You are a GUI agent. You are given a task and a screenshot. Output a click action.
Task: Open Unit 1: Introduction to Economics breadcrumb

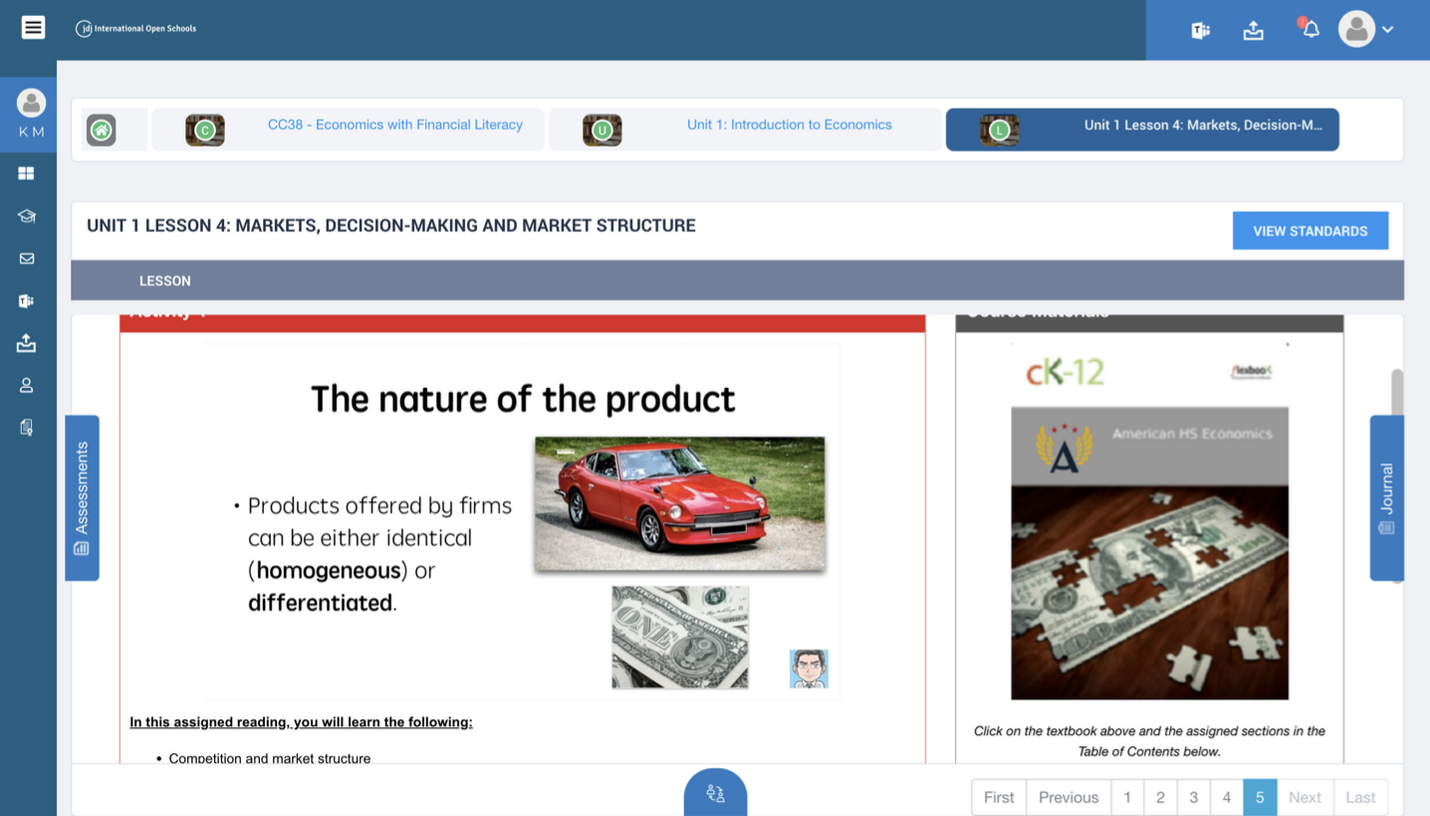789,125
